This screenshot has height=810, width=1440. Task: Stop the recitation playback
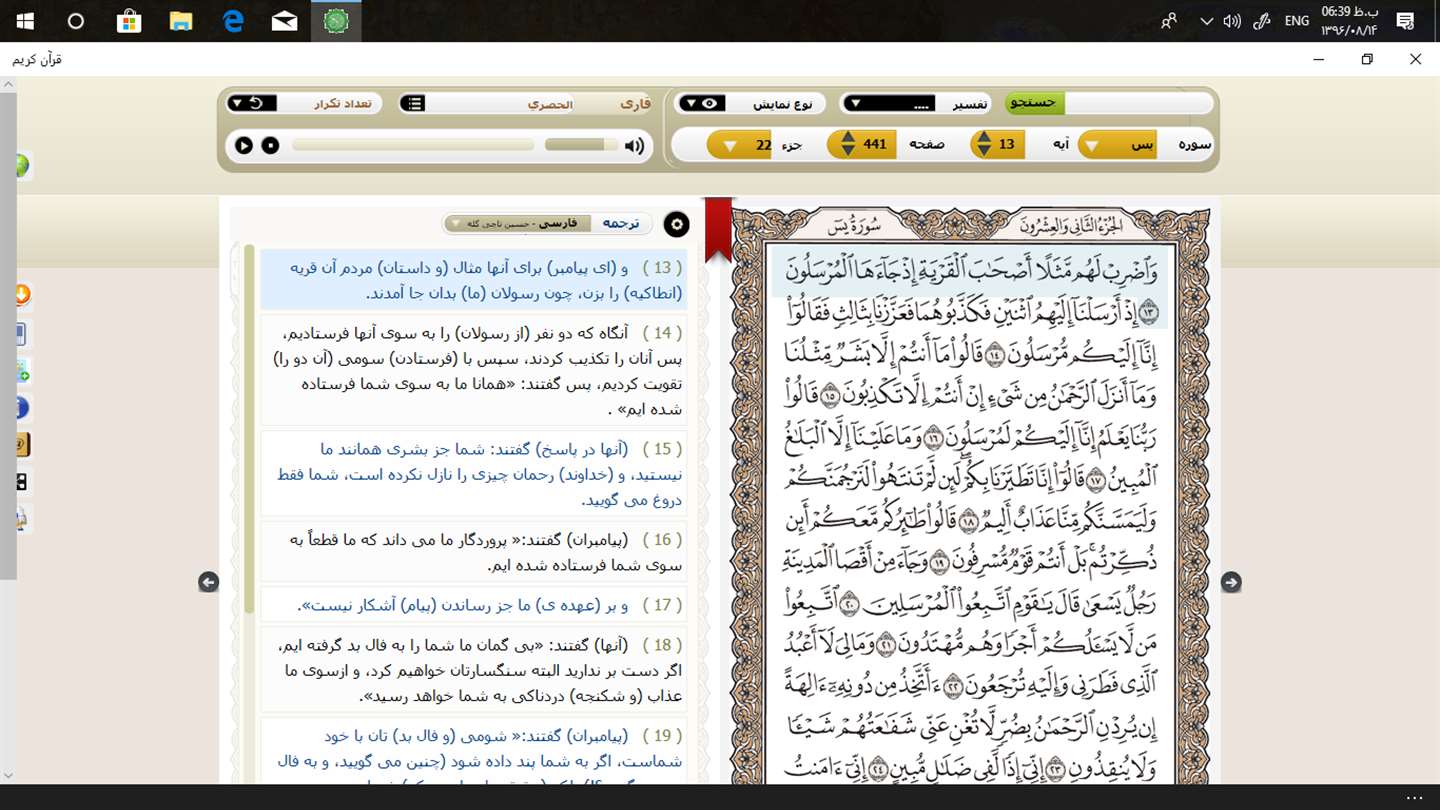(270, 146)
